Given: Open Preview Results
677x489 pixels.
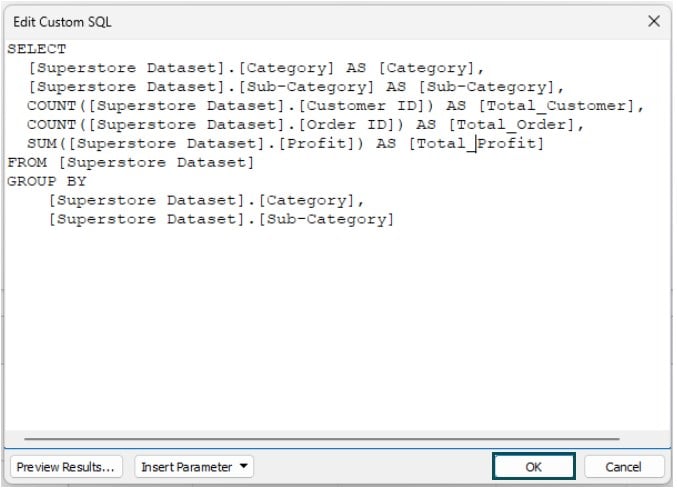Looking at the screenshot, I should 66,467.
